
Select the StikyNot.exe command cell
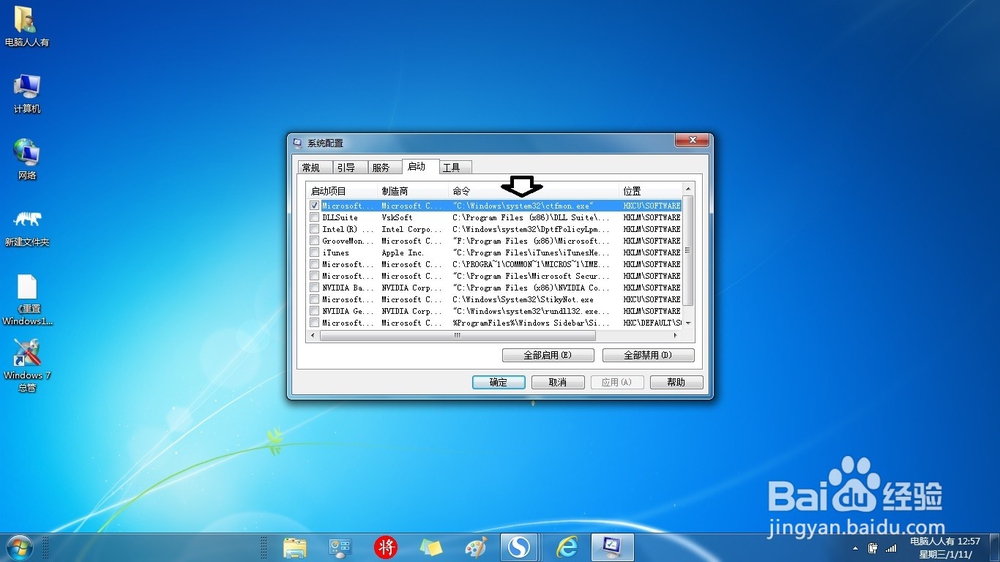tap(523, 299)
